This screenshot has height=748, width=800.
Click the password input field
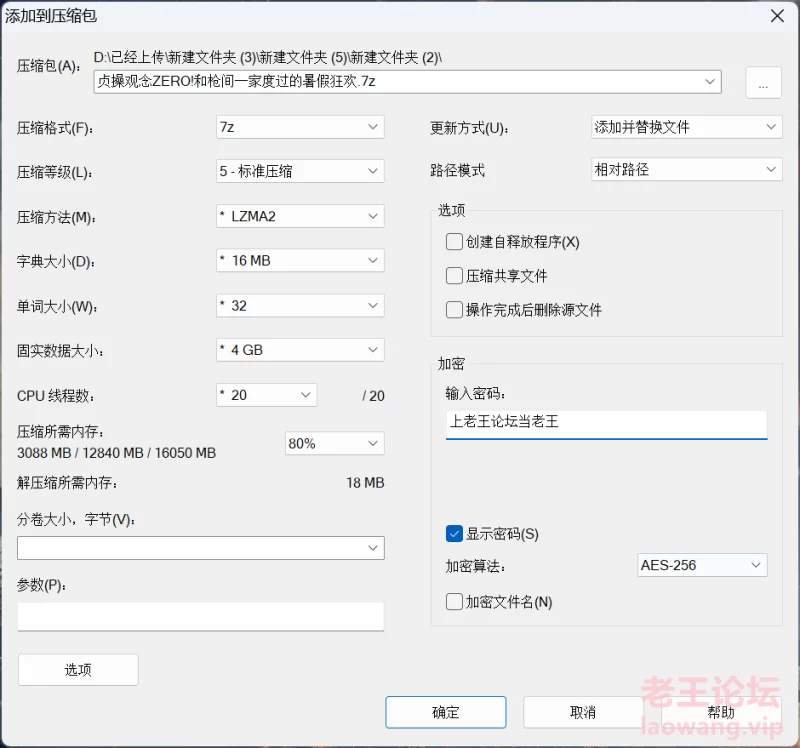606,423
